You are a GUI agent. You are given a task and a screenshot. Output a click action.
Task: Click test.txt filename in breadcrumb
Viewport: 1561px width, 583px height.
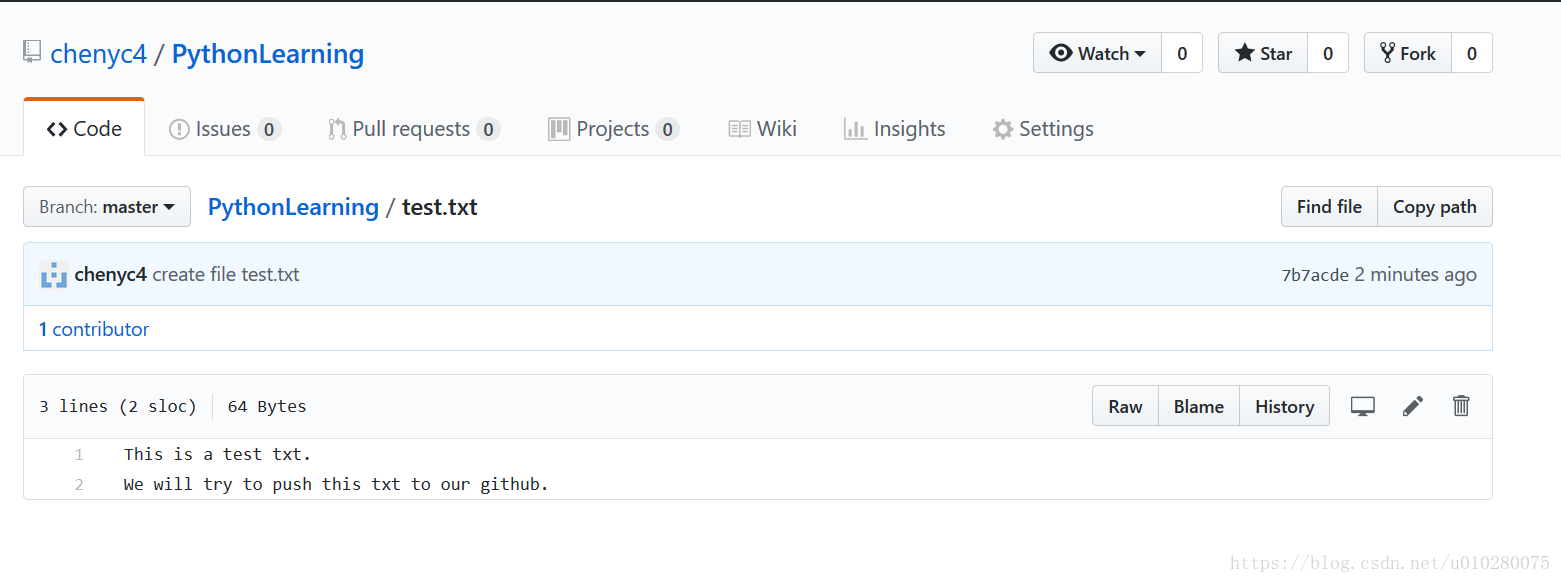[440, 207]
